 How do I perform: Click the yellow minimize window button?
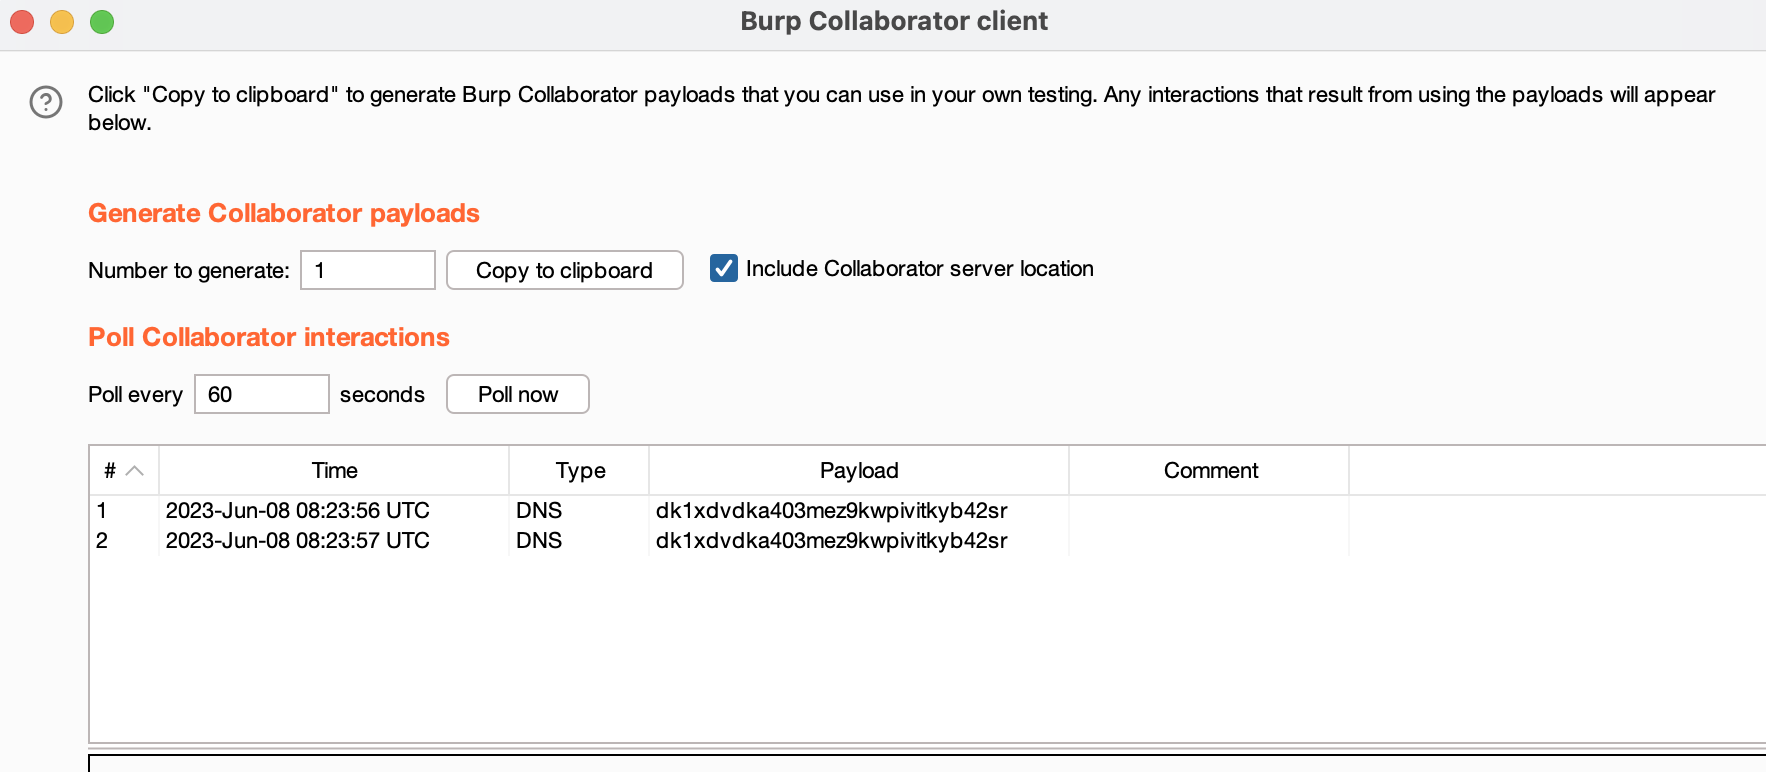(x=62, y=22)
